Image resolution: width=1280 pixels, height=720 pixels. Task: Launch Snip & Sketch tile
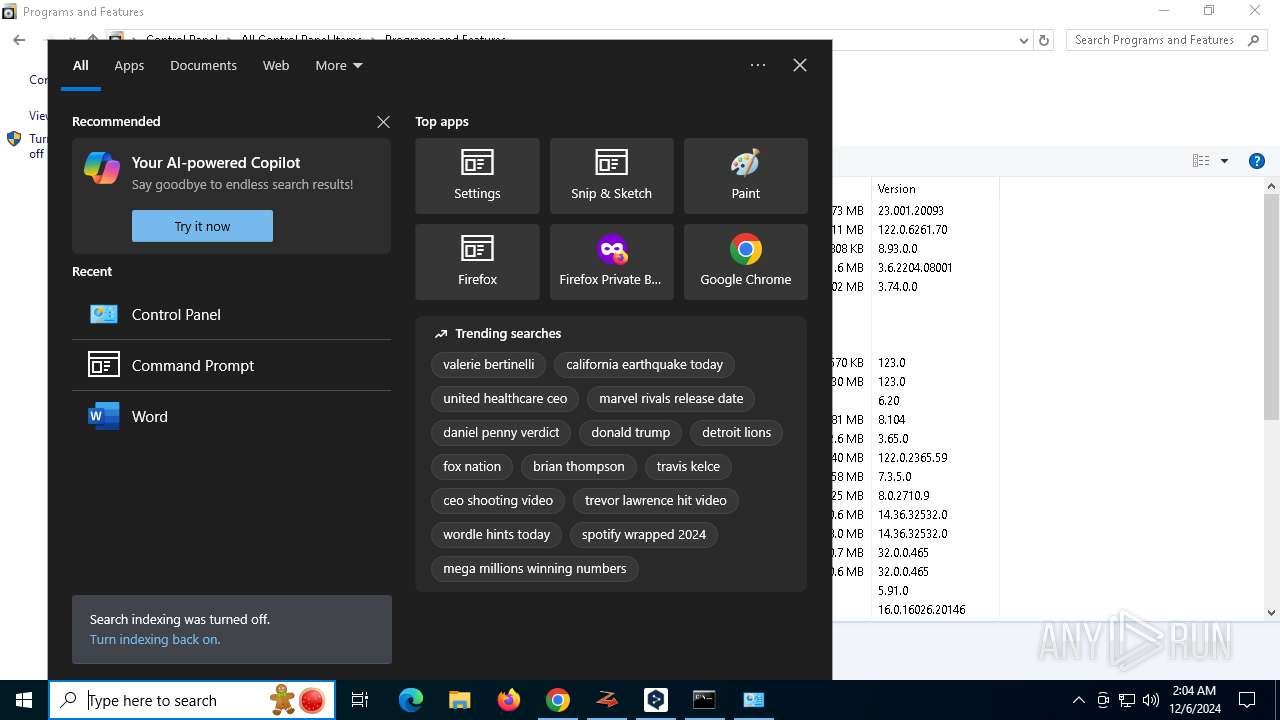pyautogui.click(x=611, y=176)
